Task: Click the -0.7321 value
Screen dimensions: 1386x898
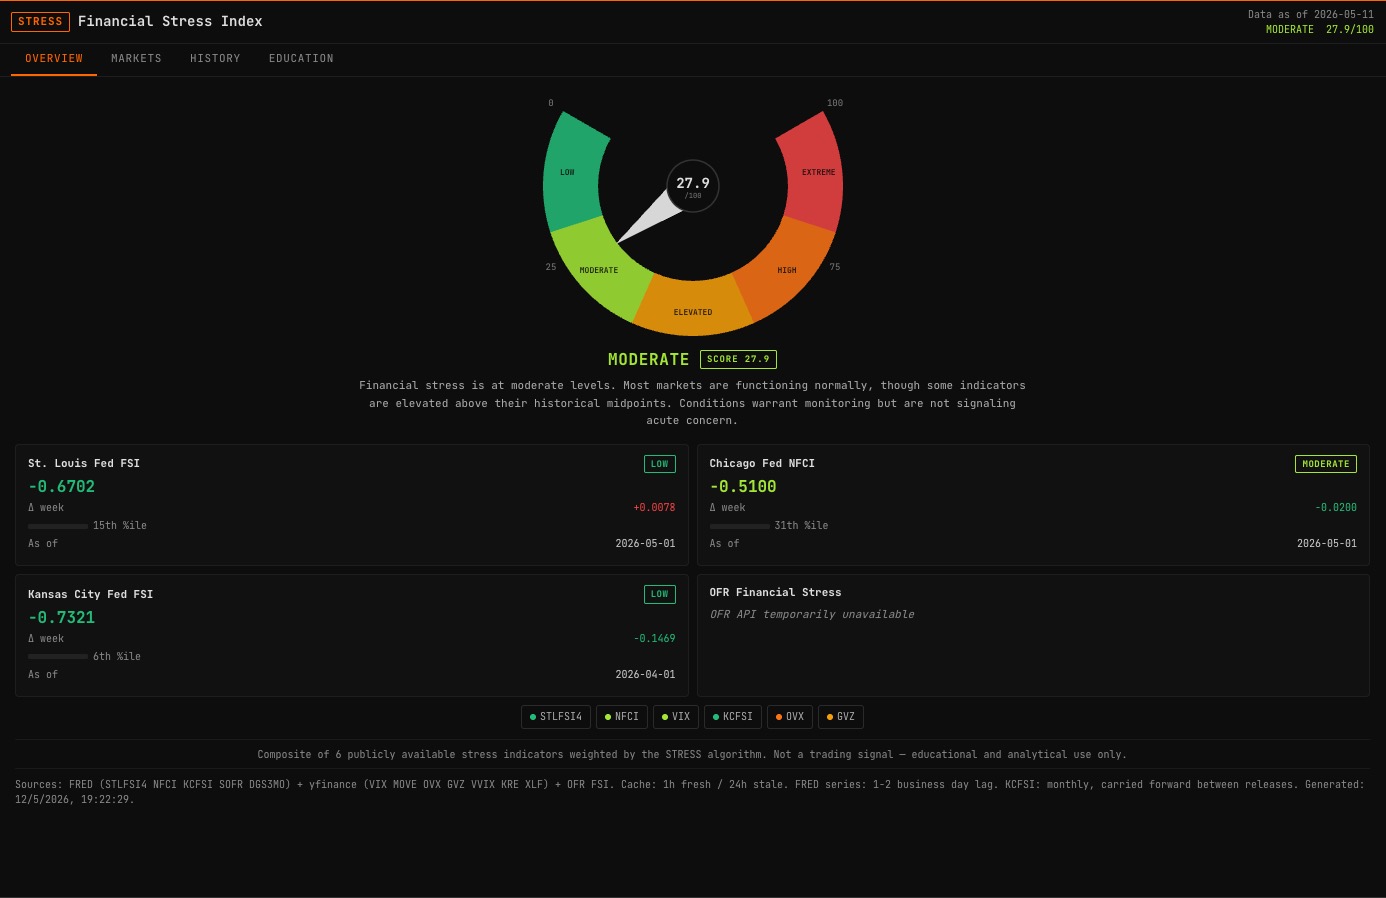Action: click(x=61, y=618)
